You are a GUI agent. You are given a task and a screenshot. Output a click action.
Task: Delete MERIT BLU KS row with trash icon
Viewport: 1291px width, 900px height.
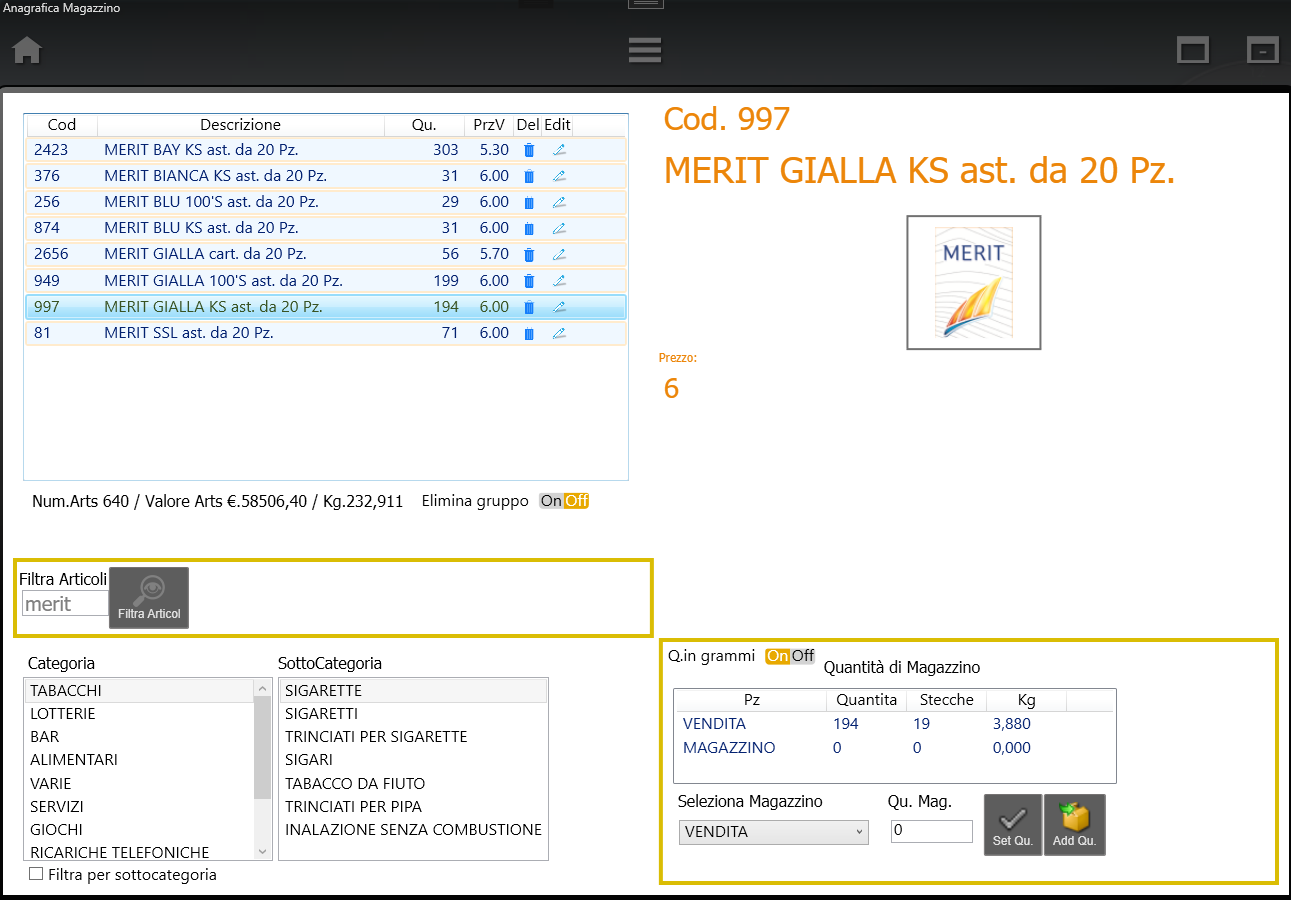coord(529,228)
